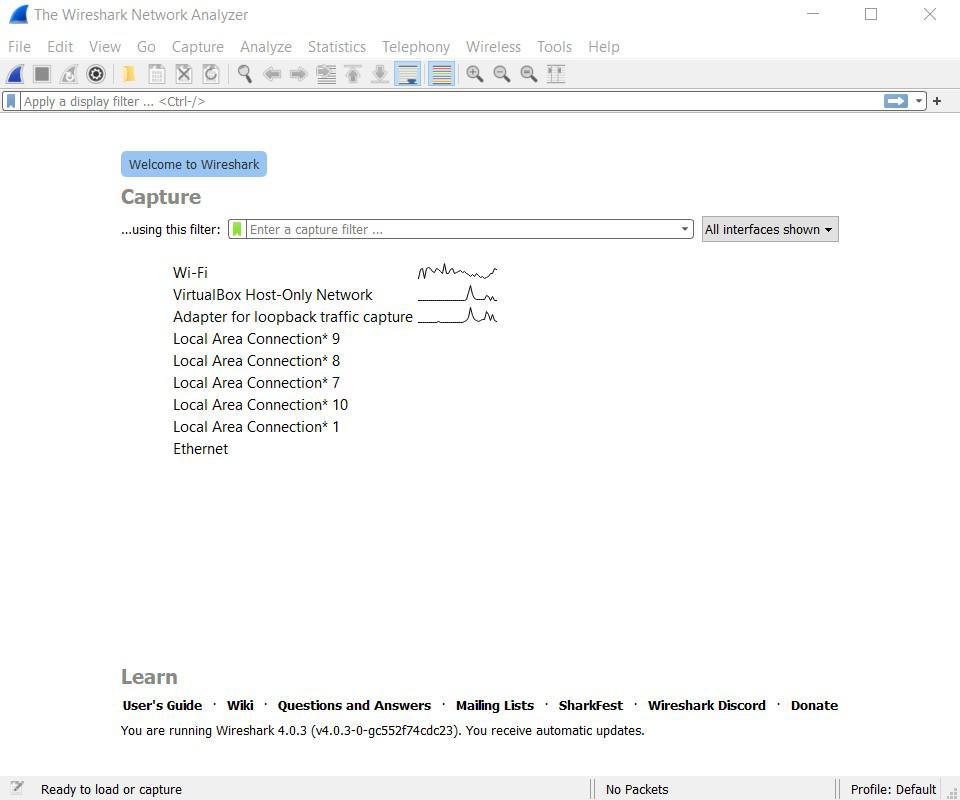Screen dimensions: 960x800
Task: Reset text to normal size icon
Action: point(528,74)
